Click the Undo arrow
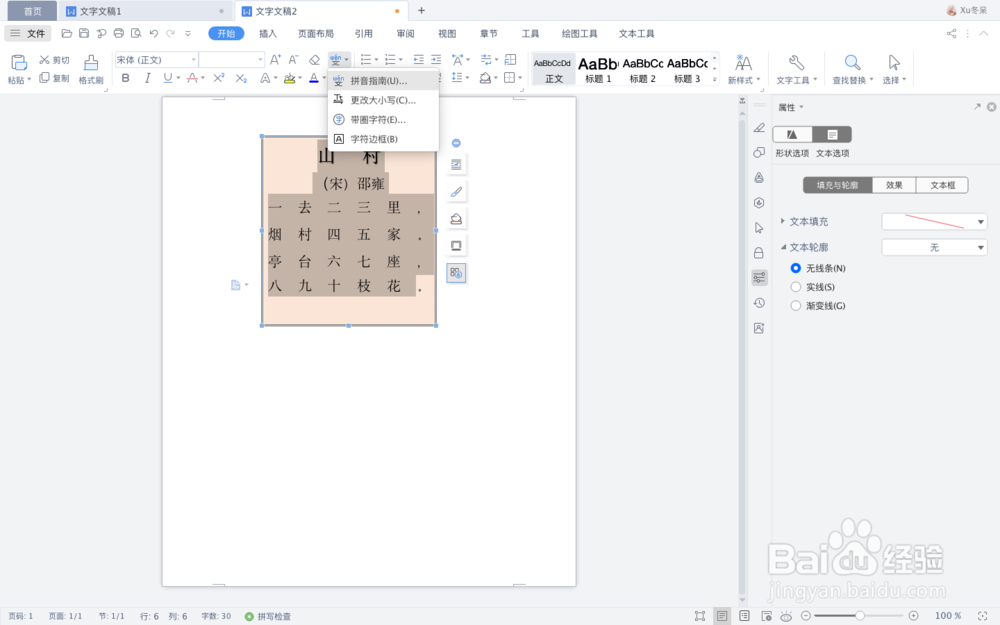 [153, 33]
